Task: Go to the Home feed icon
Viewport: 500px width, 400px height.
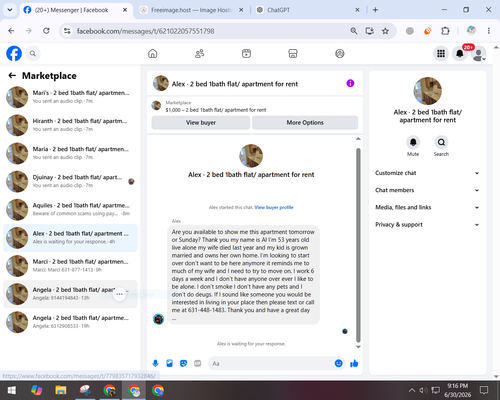Action: point(153,53)
